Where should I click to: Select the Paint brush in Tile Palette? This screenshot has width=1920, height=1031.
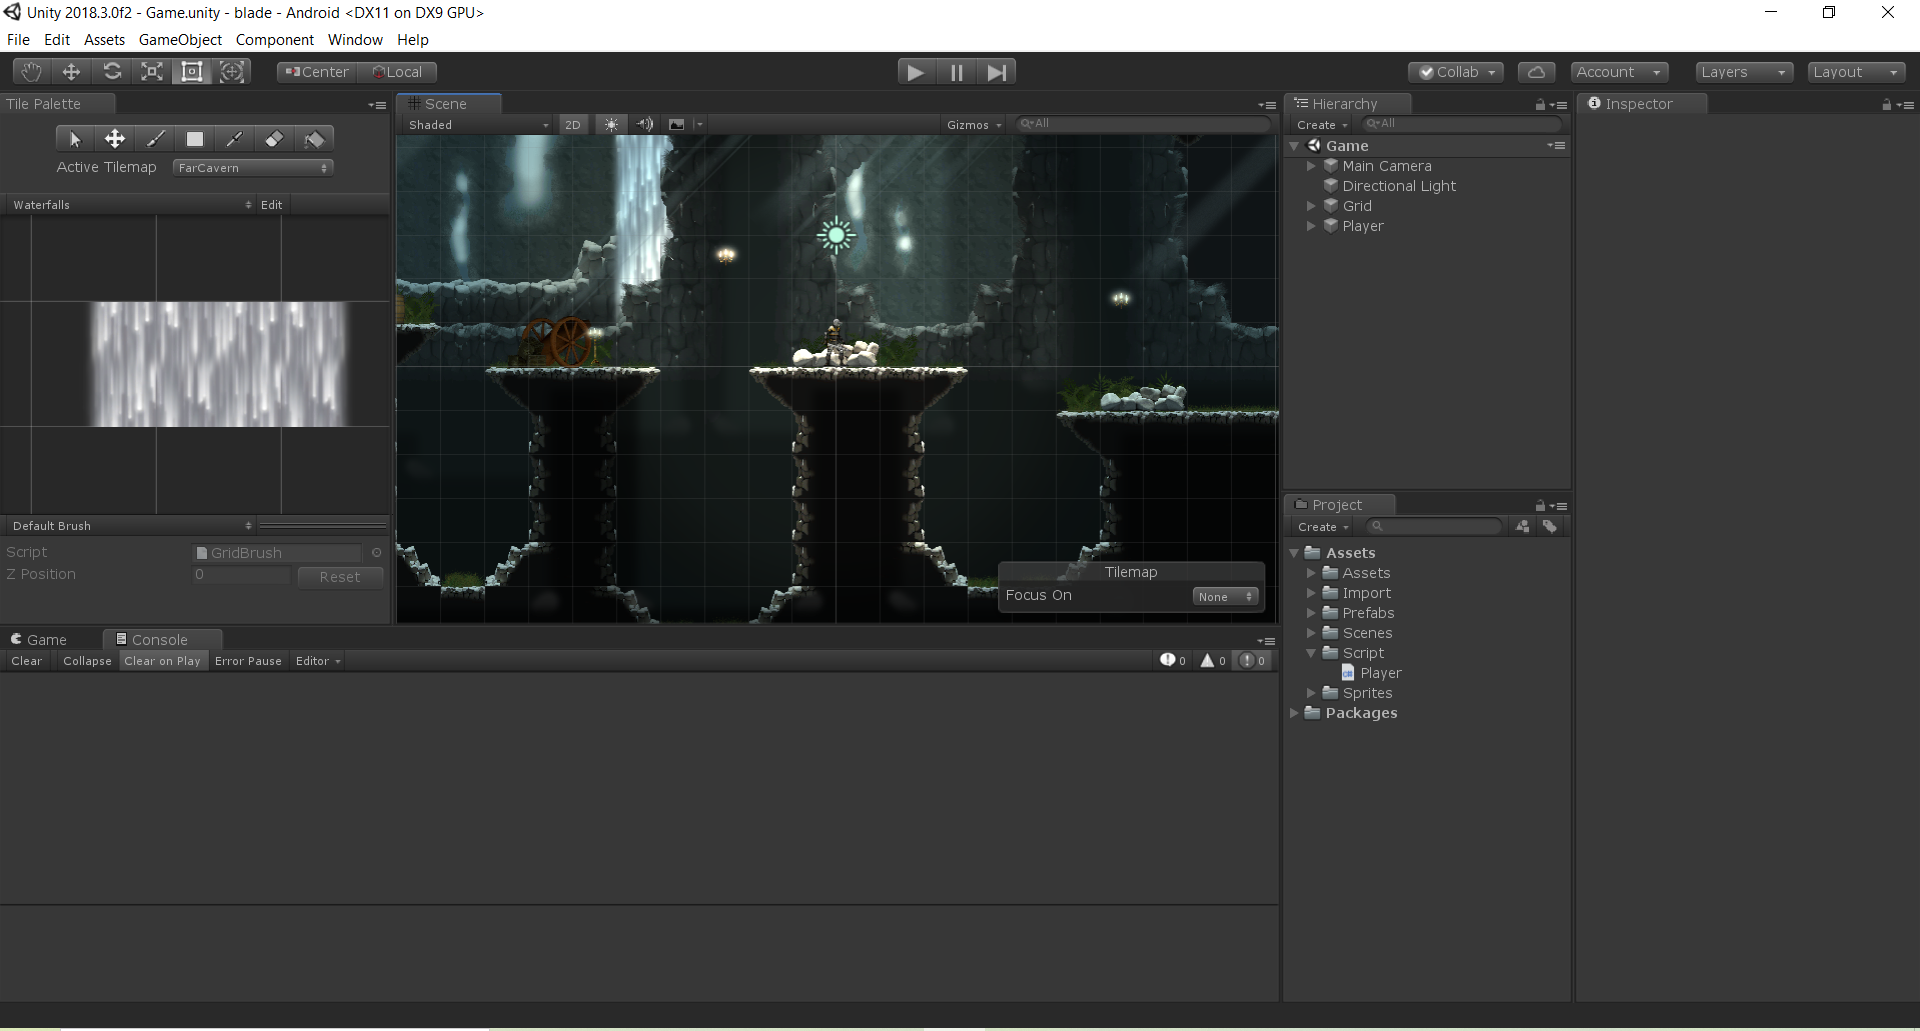point(154,139)
